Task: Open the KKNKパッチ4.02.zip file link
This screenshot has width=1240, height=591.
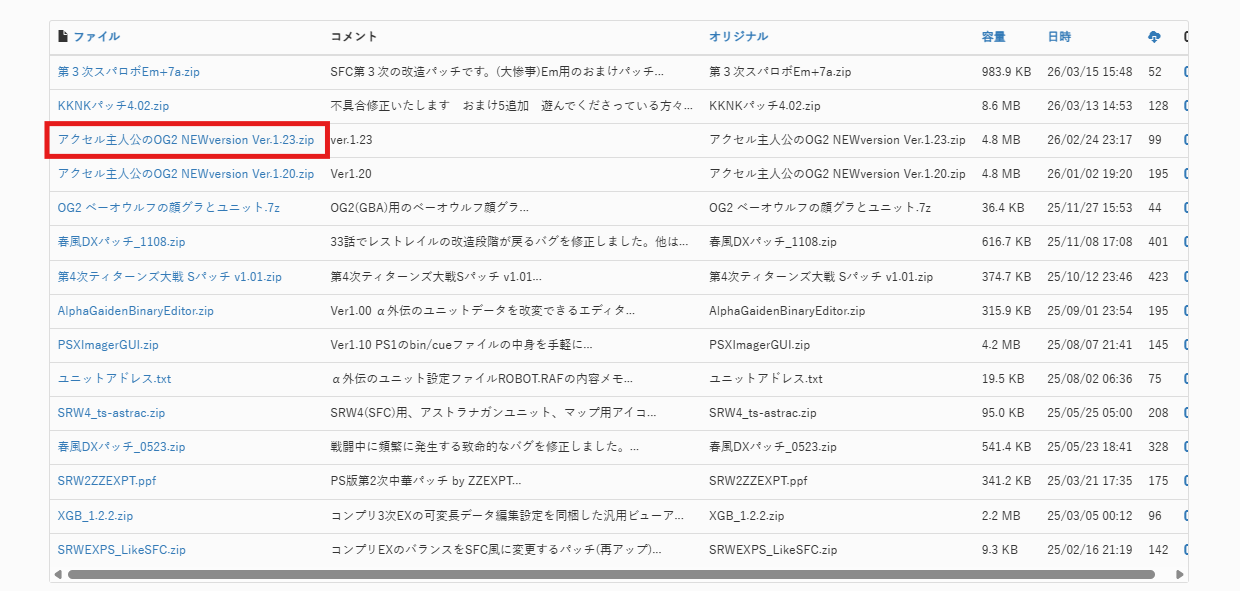Action: [113, 105]
